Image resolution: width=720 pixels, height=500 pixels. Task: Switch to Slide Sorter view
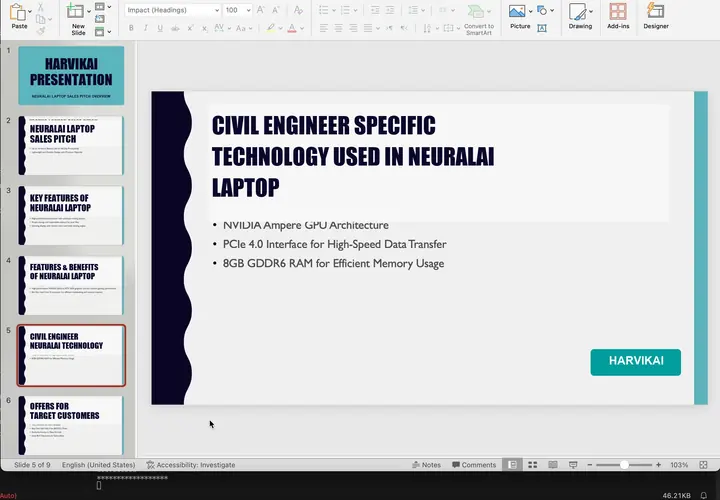(x=533, y=465)
